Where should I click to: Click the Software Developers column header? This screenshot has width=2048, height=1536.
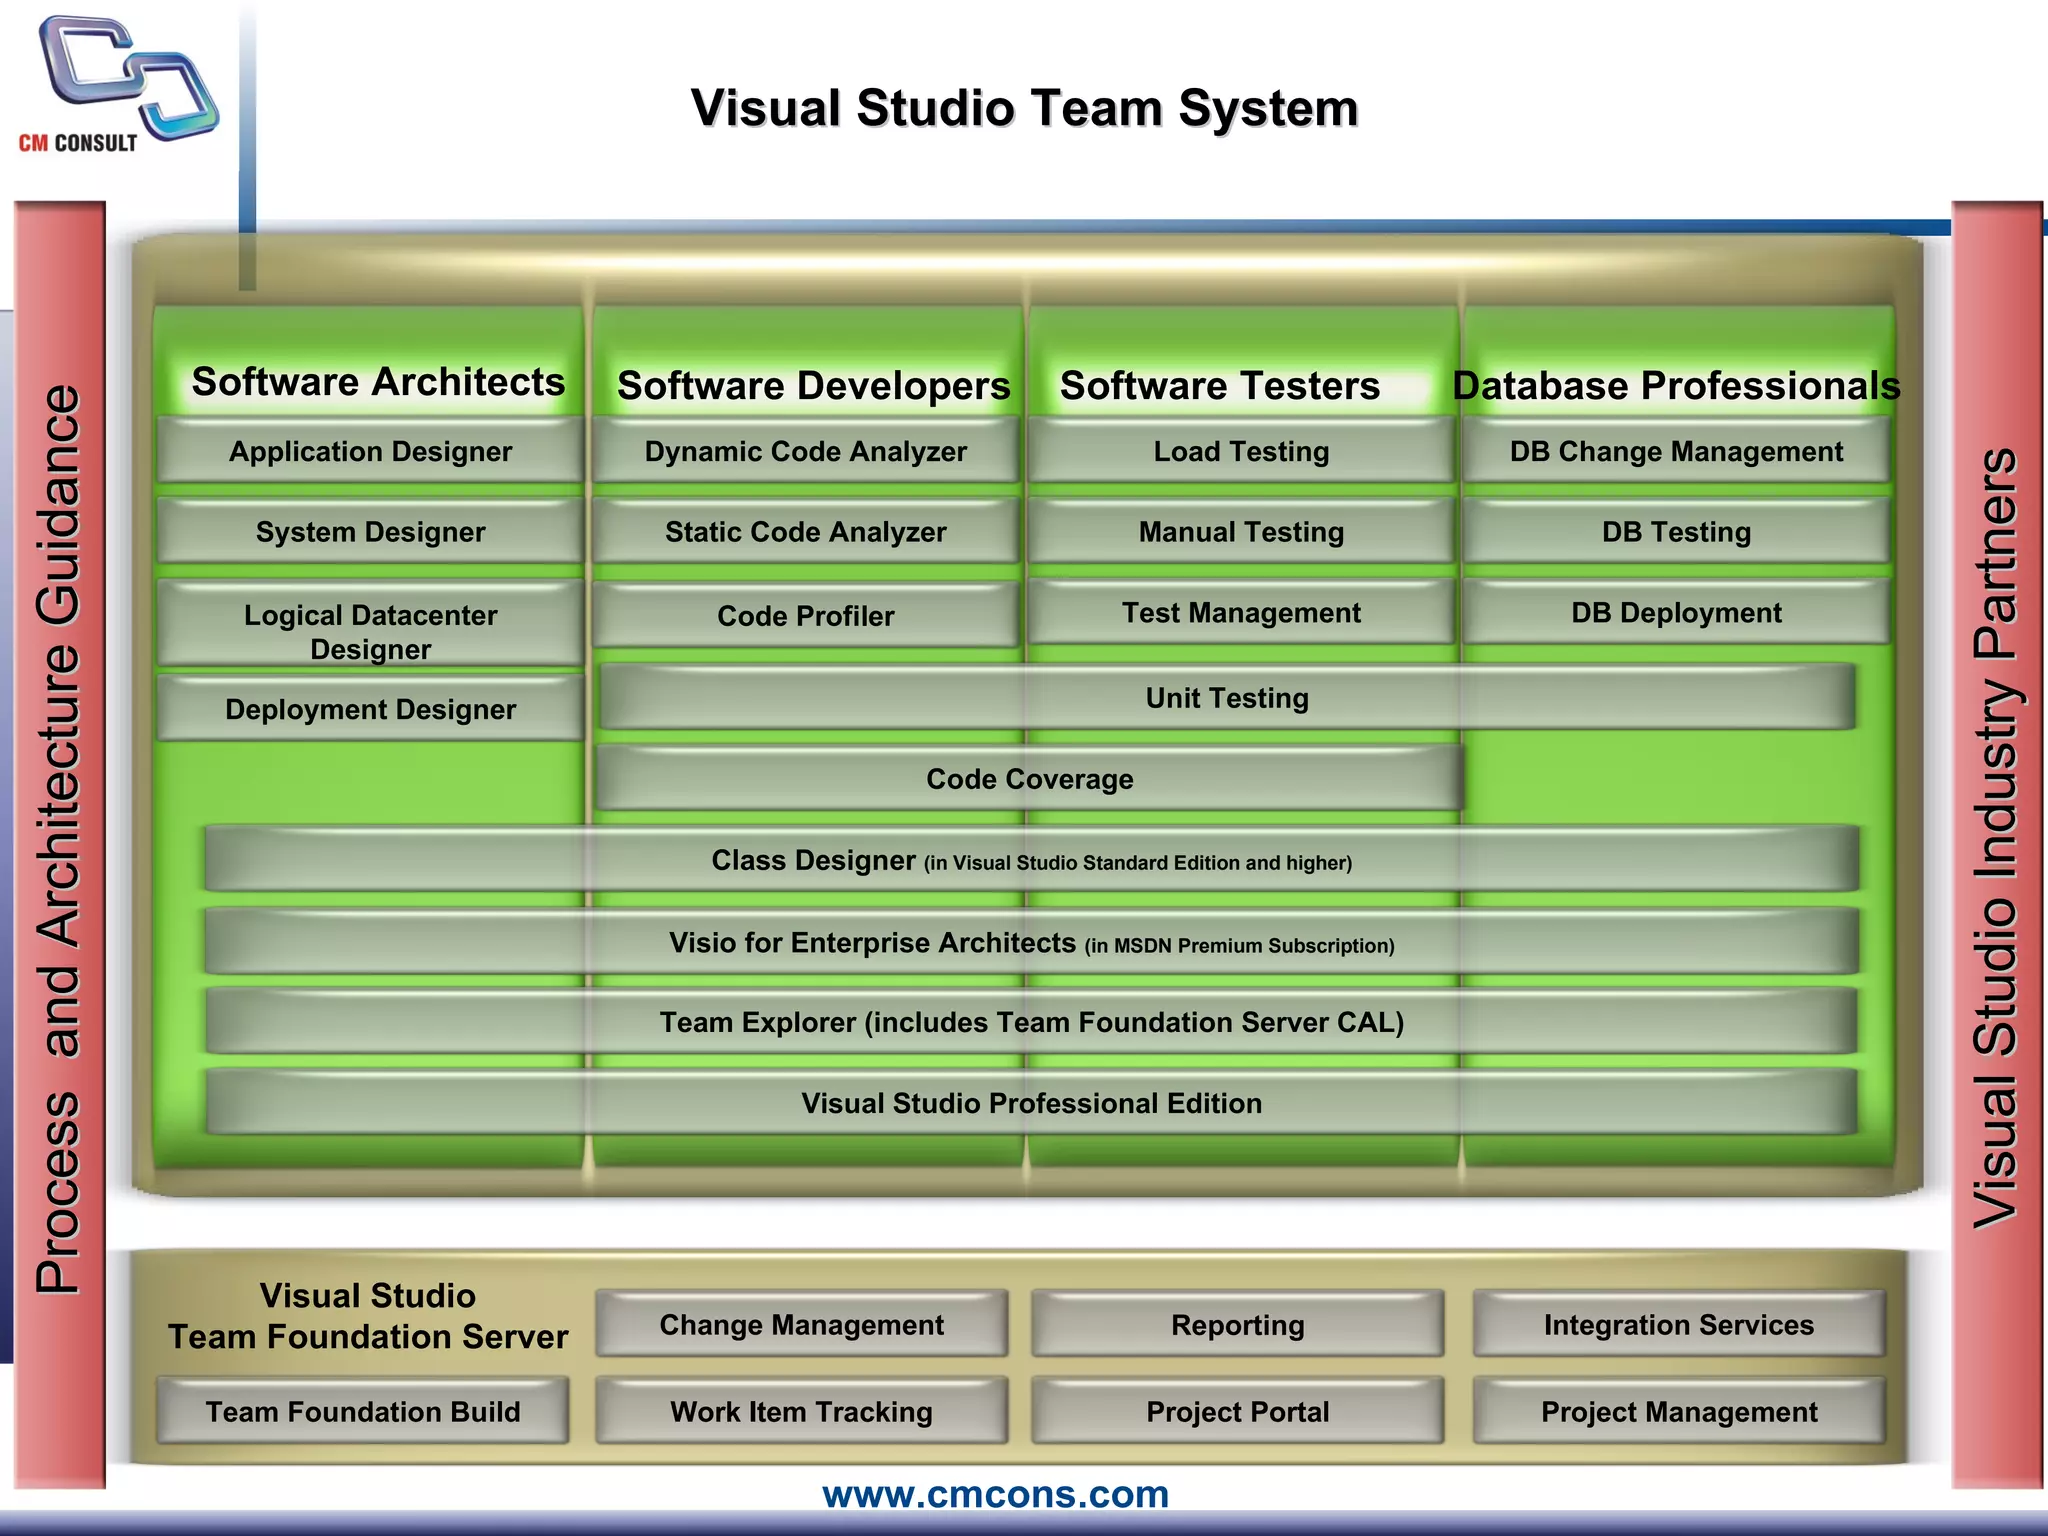[813, 386]
